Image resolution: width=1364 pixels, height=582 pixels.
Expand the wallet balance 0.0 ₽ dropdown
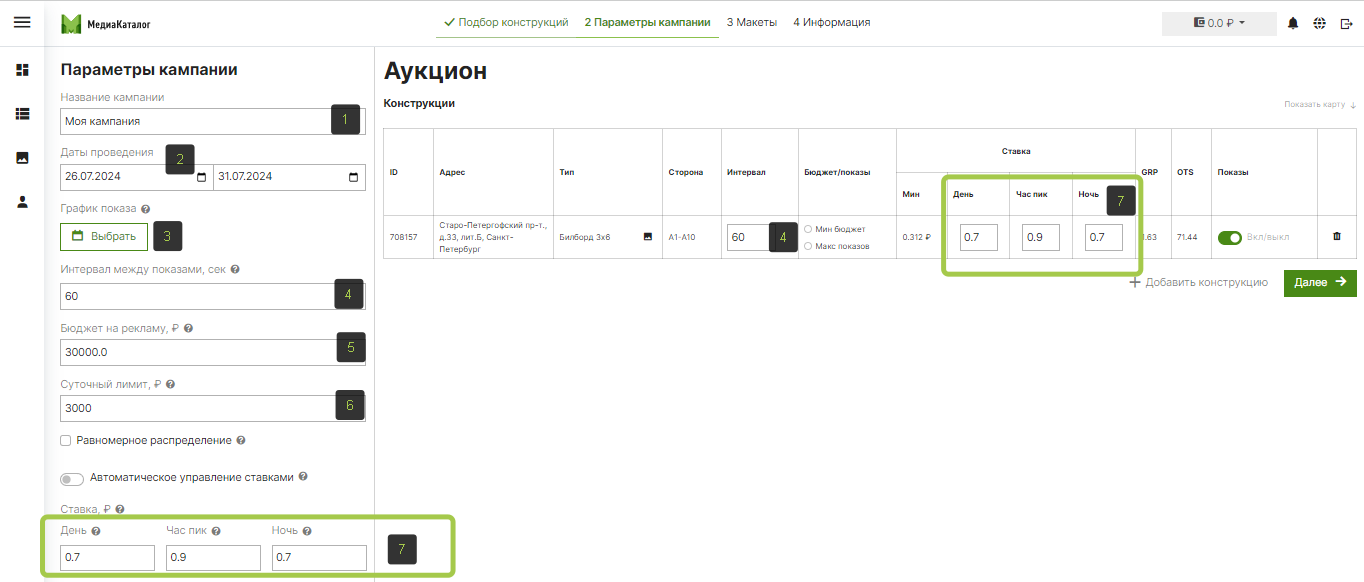(x=1219, y=23)
